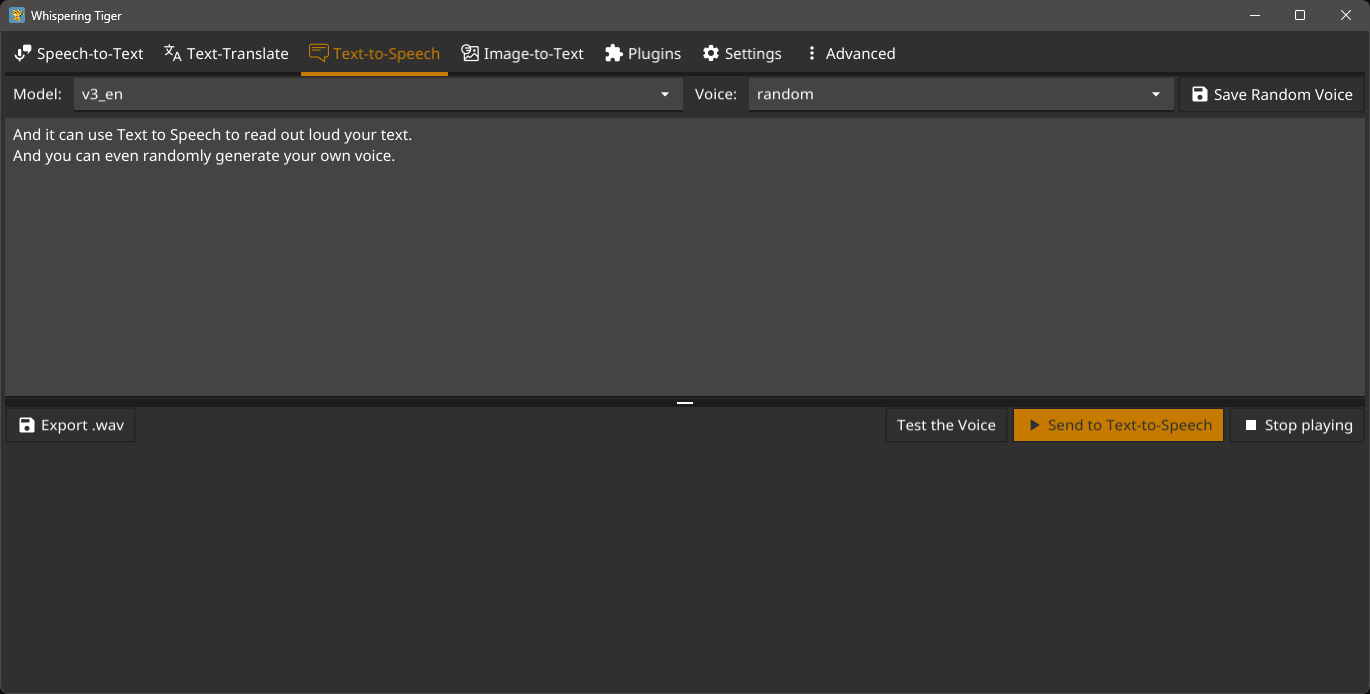Open the Settings tab
This screenshot has width=1370, height=694.
(742, 54)
